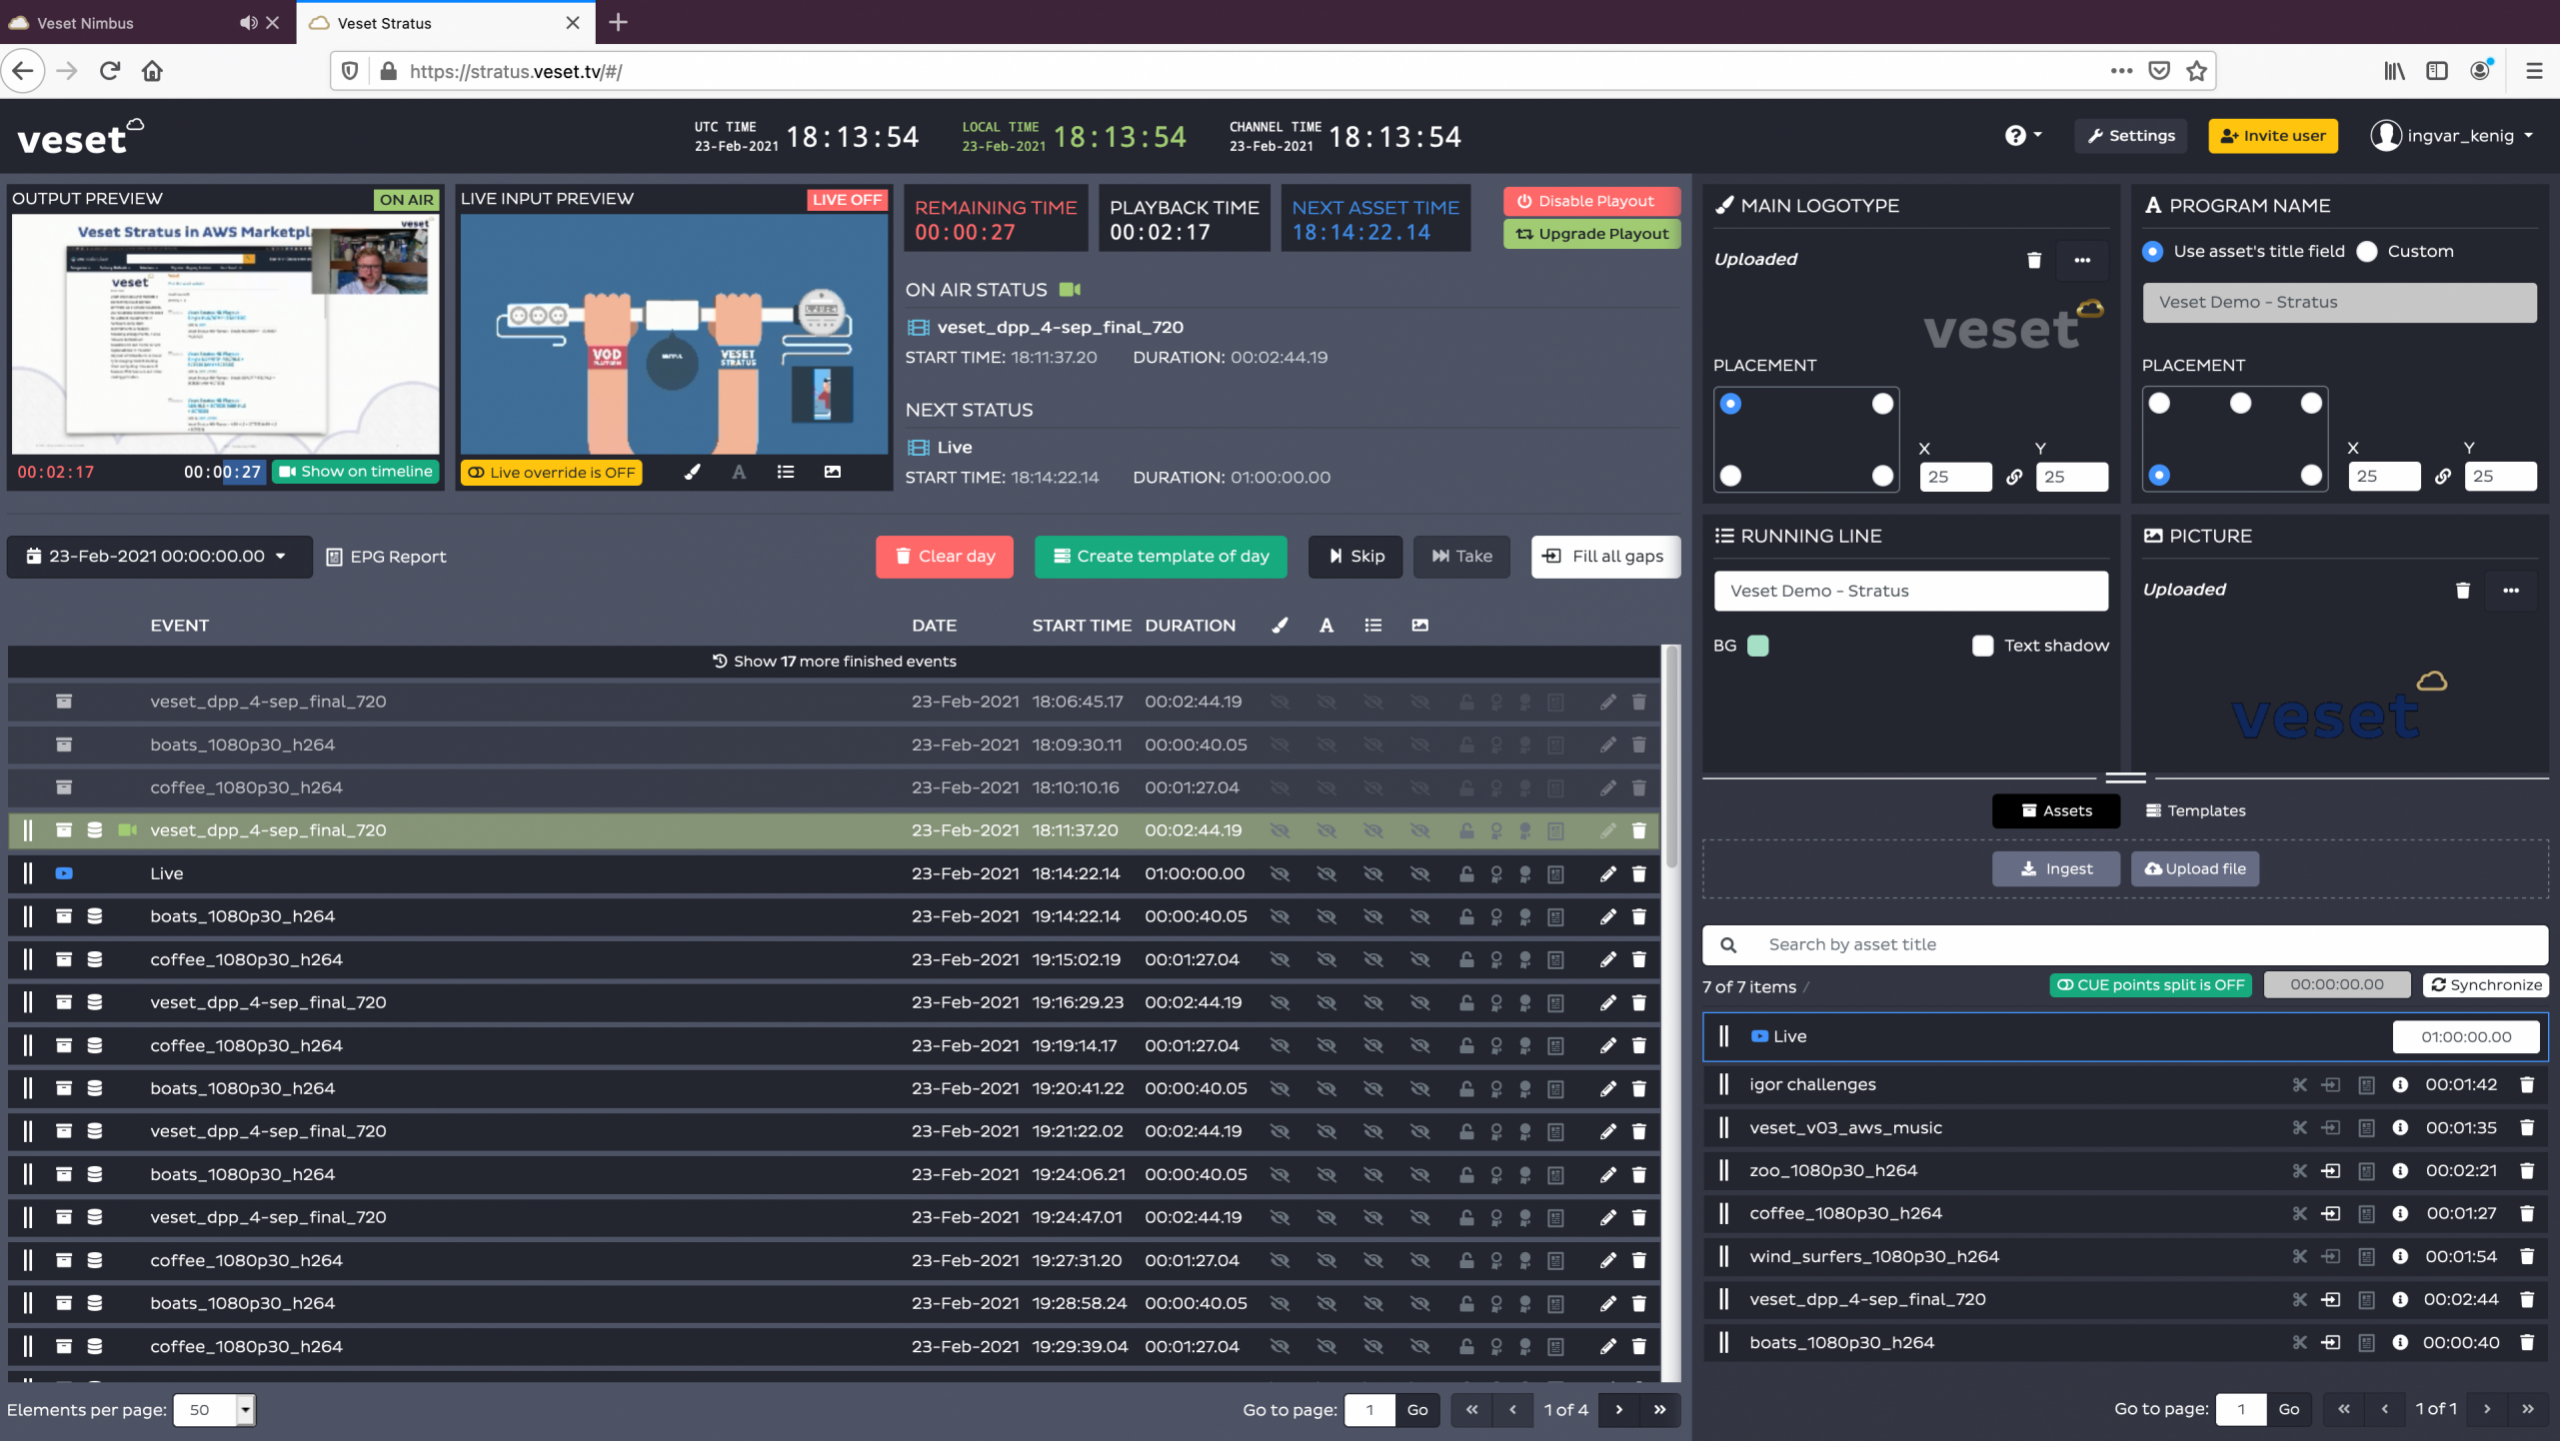Show info for wind_surfers_1080p30_h264 asset
Viewport: 2560px width, 1441px height.
(2400, 1257)
